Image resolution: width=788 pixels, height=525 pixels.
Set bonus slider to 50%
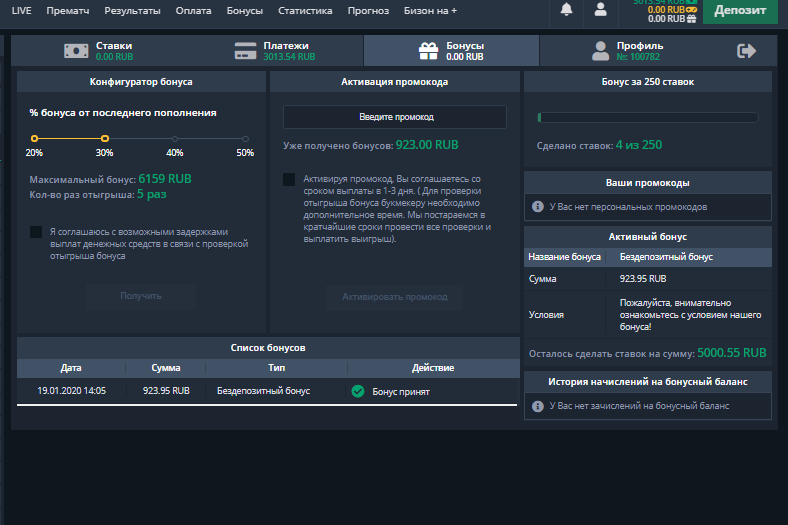[246, 139]
